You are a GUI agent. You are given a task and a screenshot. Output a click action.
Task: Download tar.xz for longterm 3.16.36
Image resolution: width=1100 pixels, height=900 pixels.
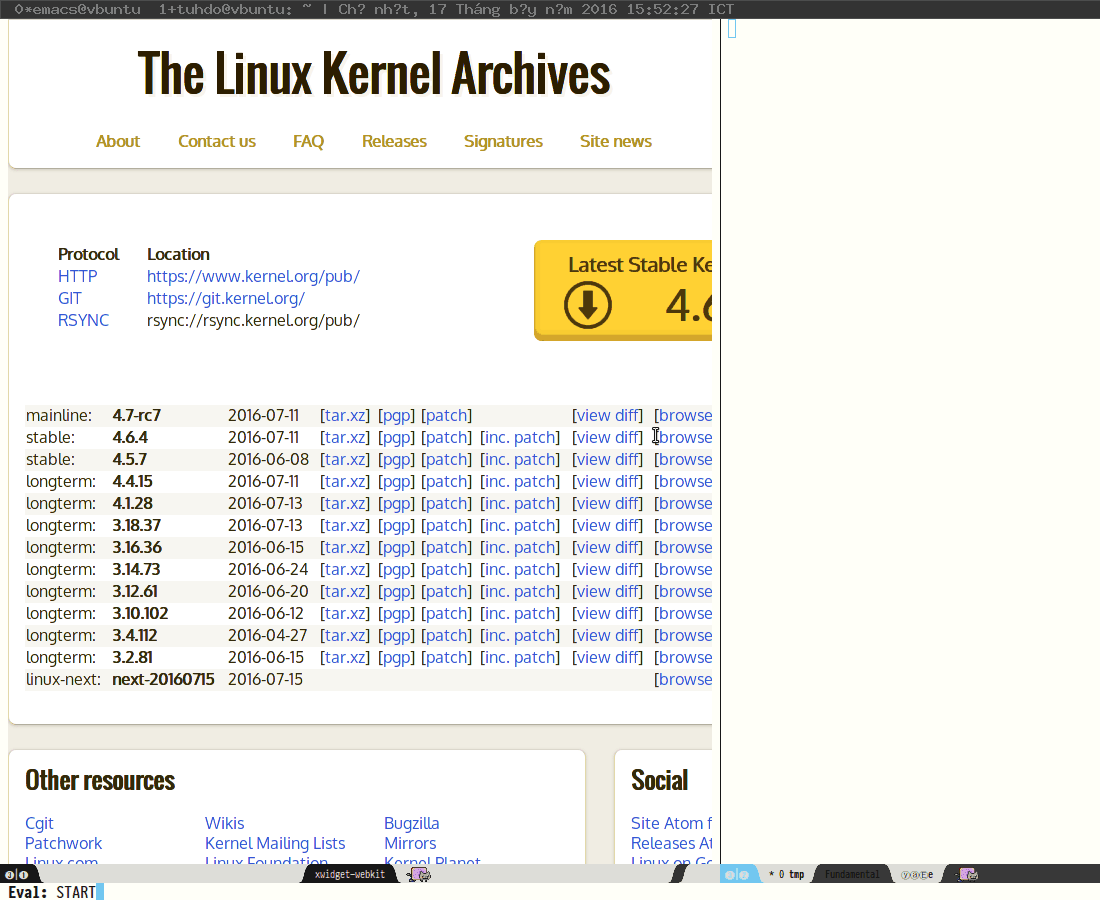point(344,547)
